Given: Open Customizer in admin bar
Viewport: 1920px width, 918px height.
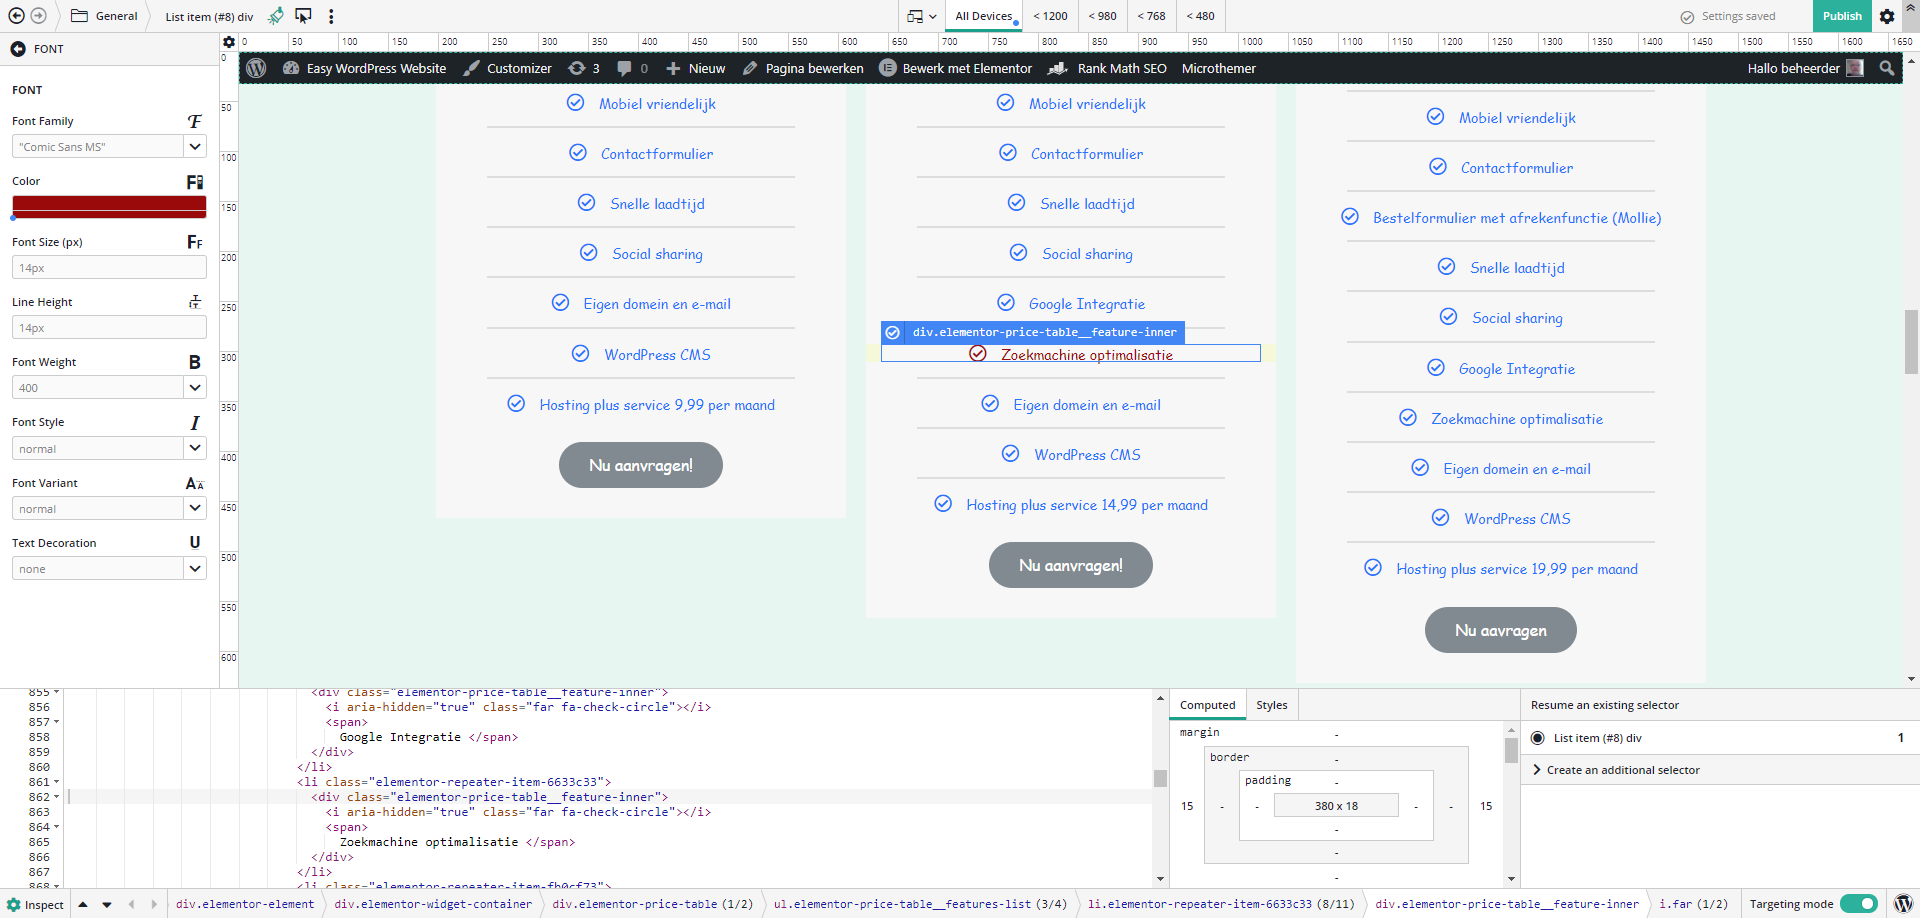Looking at the screenshot, I should [508, 68].
